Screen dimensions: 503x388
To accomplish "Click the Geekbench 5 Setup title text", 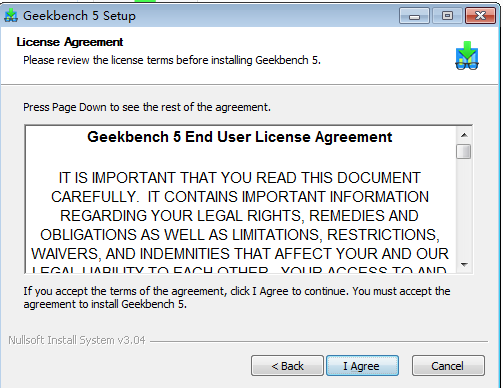I will click(79, 16).
